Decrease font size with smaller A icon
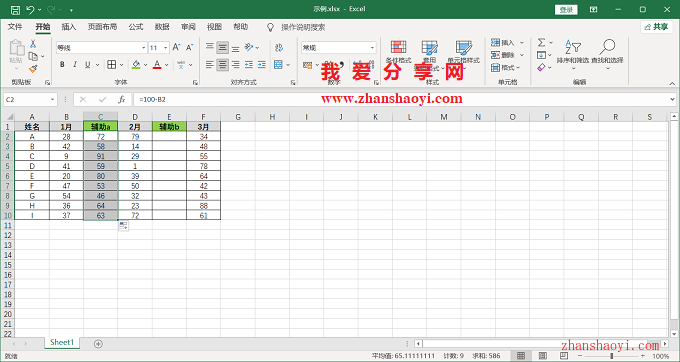The width and height of the screenshot is (680, 362). pyautogui.click(x=190, y=47)
